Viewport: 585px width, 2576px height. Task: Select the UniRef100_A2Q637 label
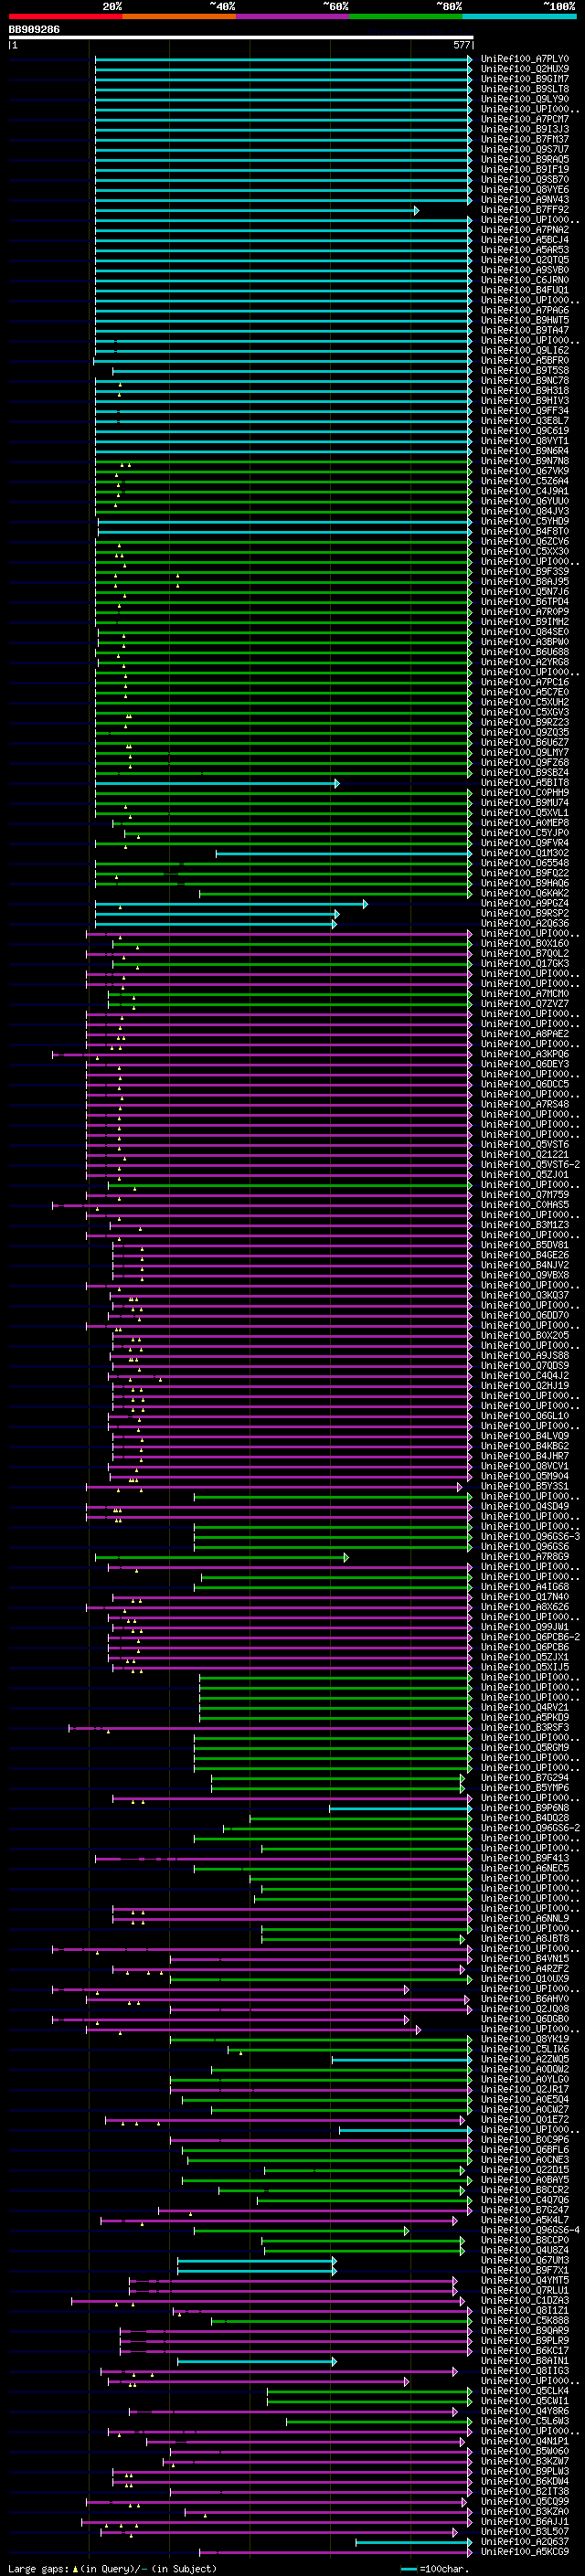tap(525, 2542)
